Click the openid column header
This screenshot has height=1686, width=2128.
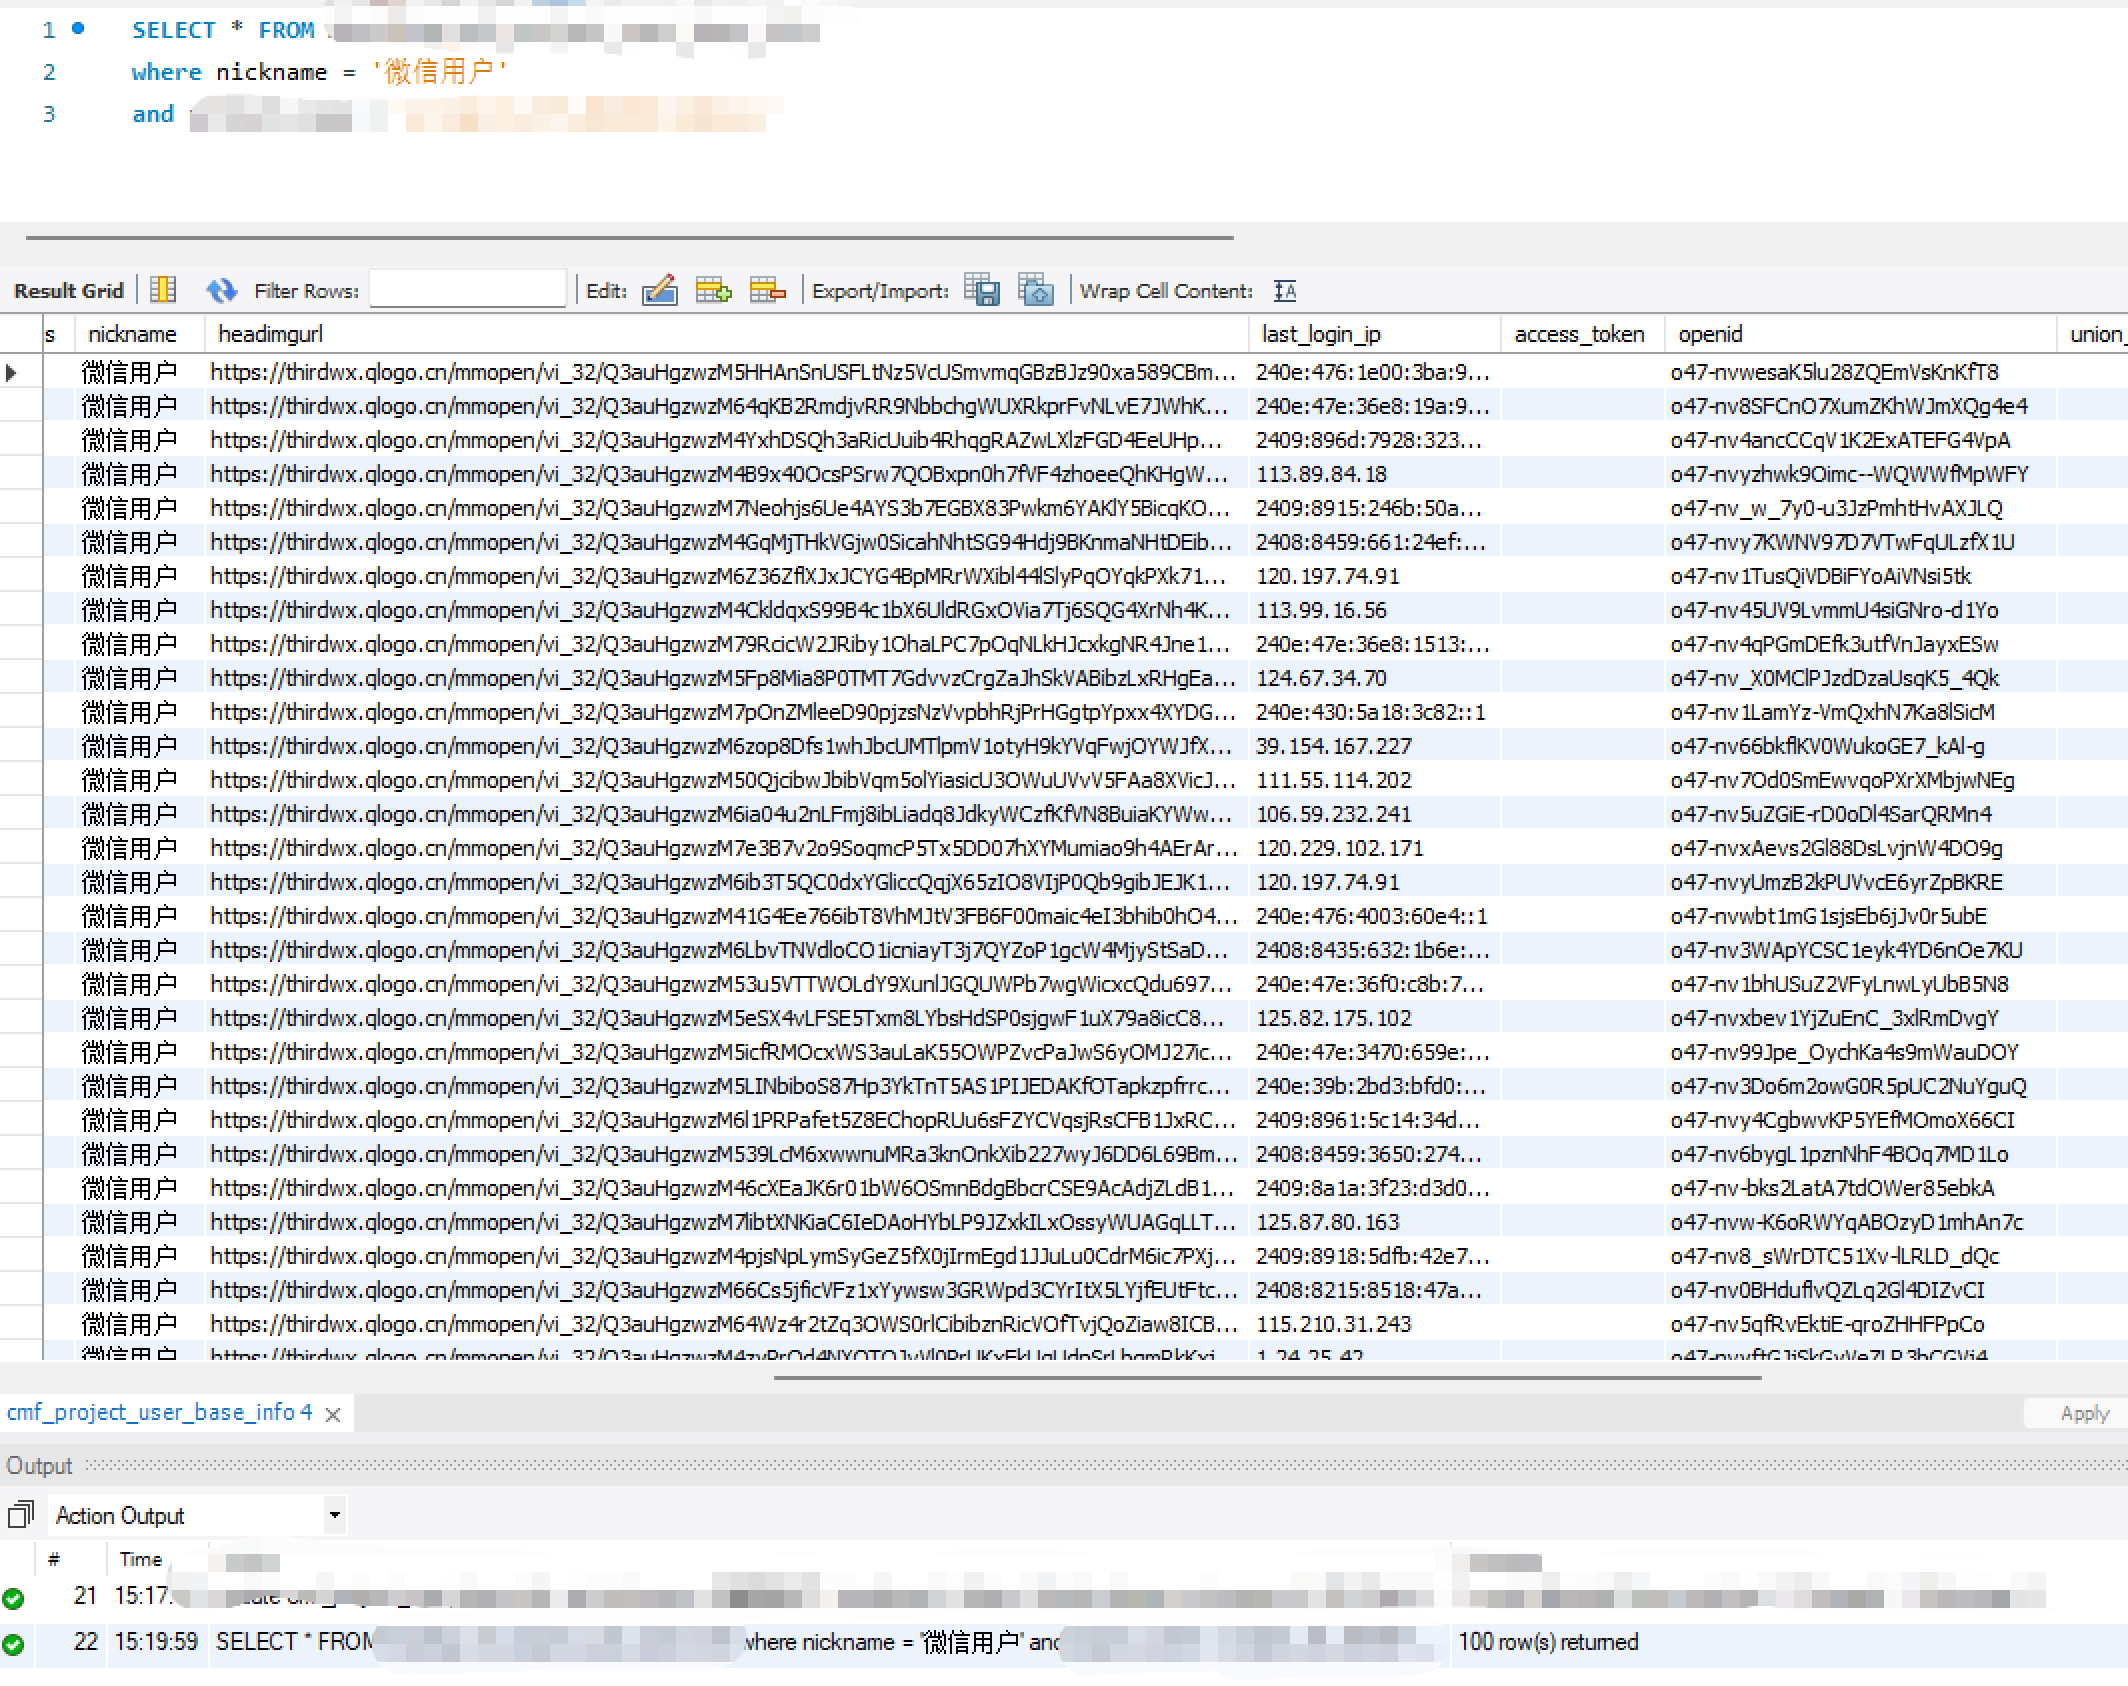(x=1710, y=334)
